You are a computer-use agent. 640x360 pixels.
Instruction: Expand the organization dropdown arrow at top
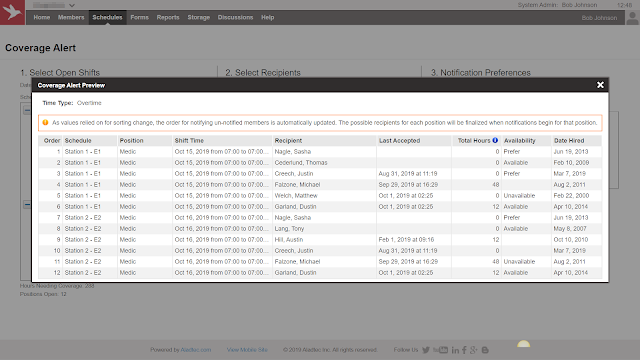pyautogui.click(x=72, y=5)
